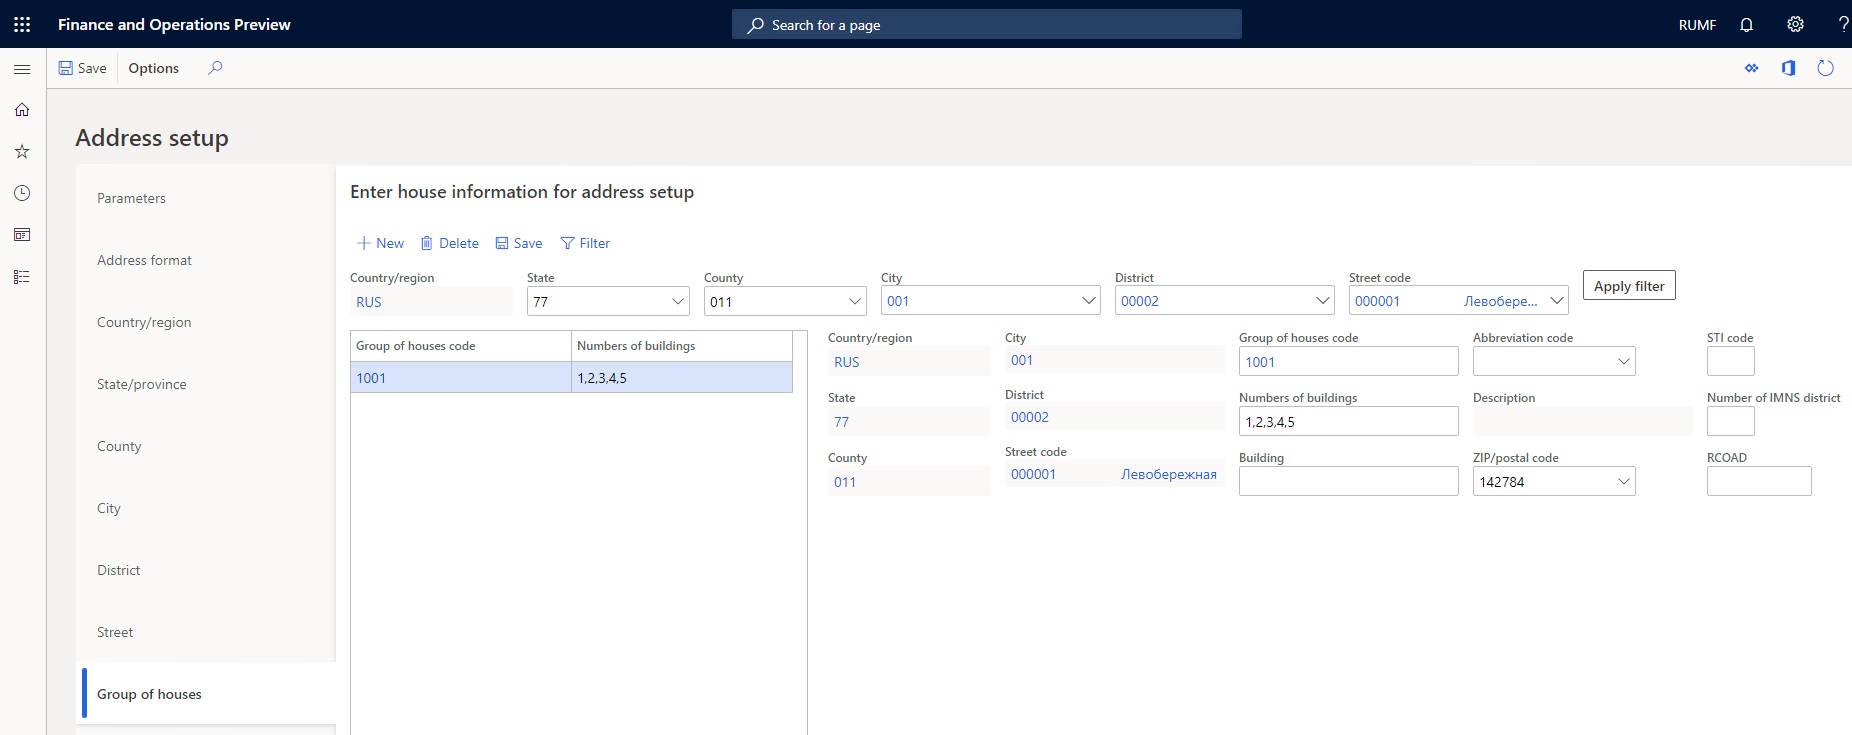Open Favorites star icon in sidebar

pyautogui.click(x=22, y=152)
